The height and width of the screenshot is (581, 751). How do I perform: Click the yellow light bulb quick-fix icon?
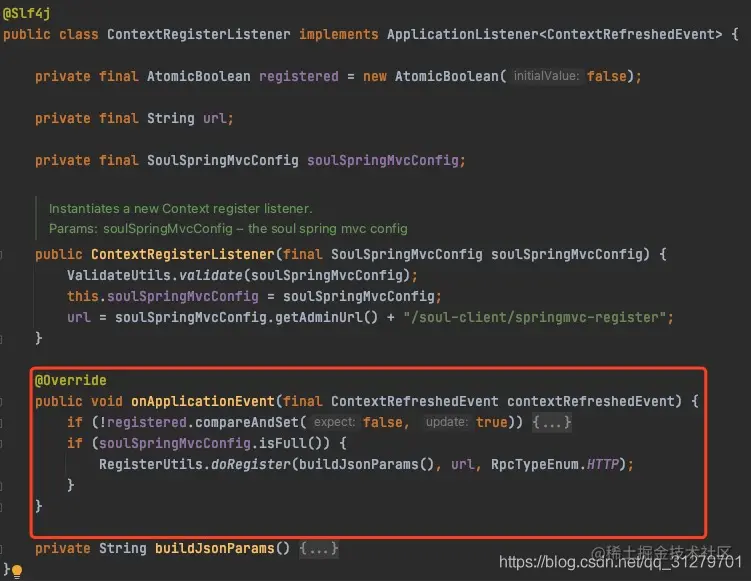(x=17, y=571)
